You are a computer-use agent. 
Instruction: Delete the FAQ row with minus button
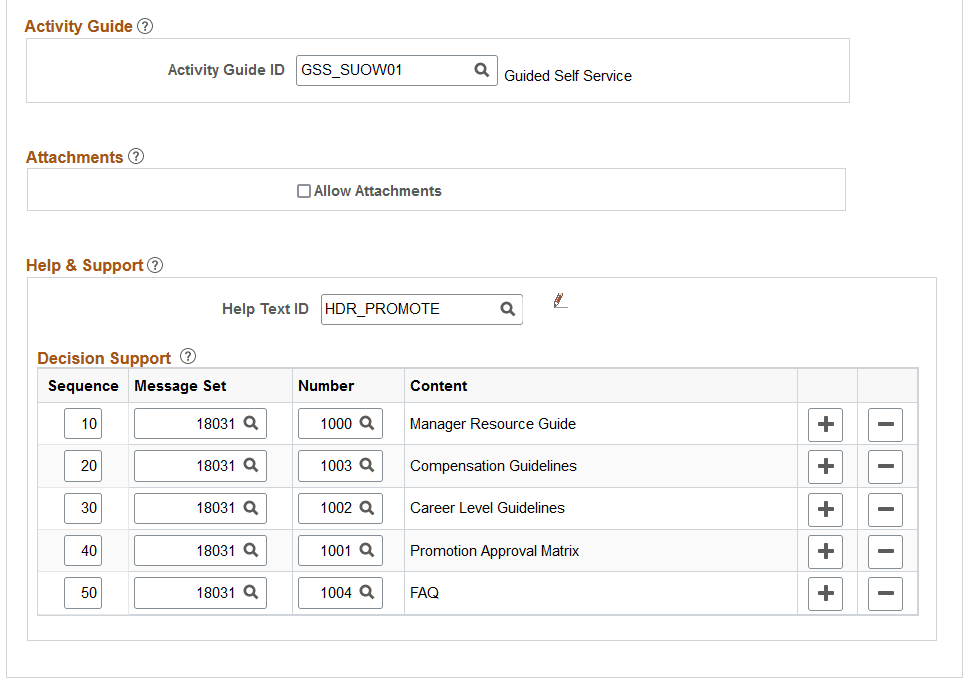[885, 593]
